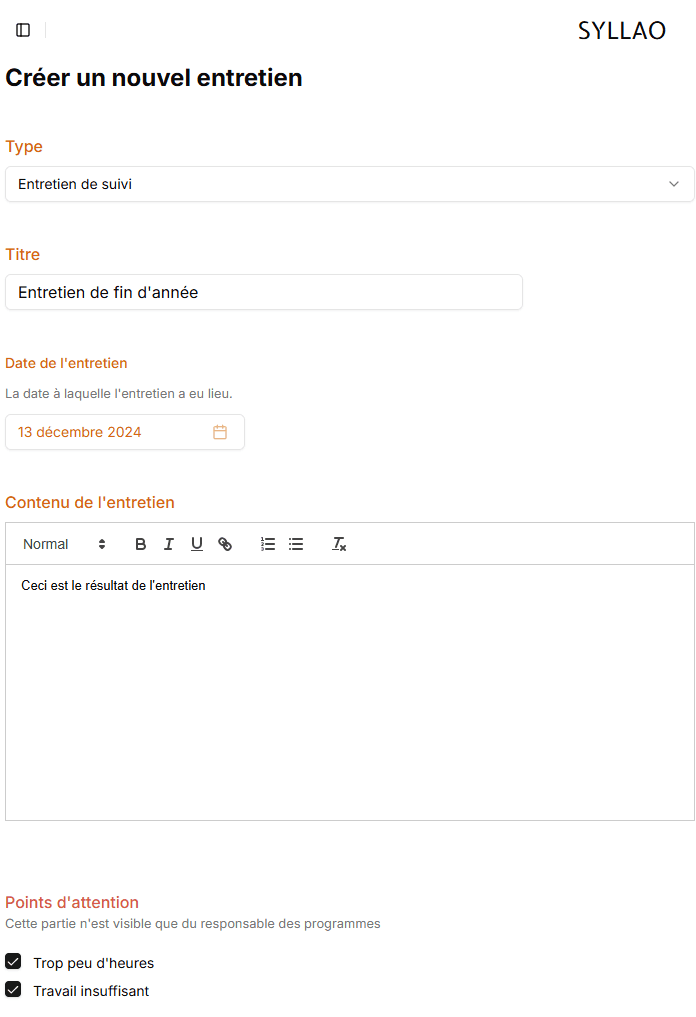Viewport: 696px width, 1017px height.
Task: Click in the Titre input field
Action: (263, 292)
